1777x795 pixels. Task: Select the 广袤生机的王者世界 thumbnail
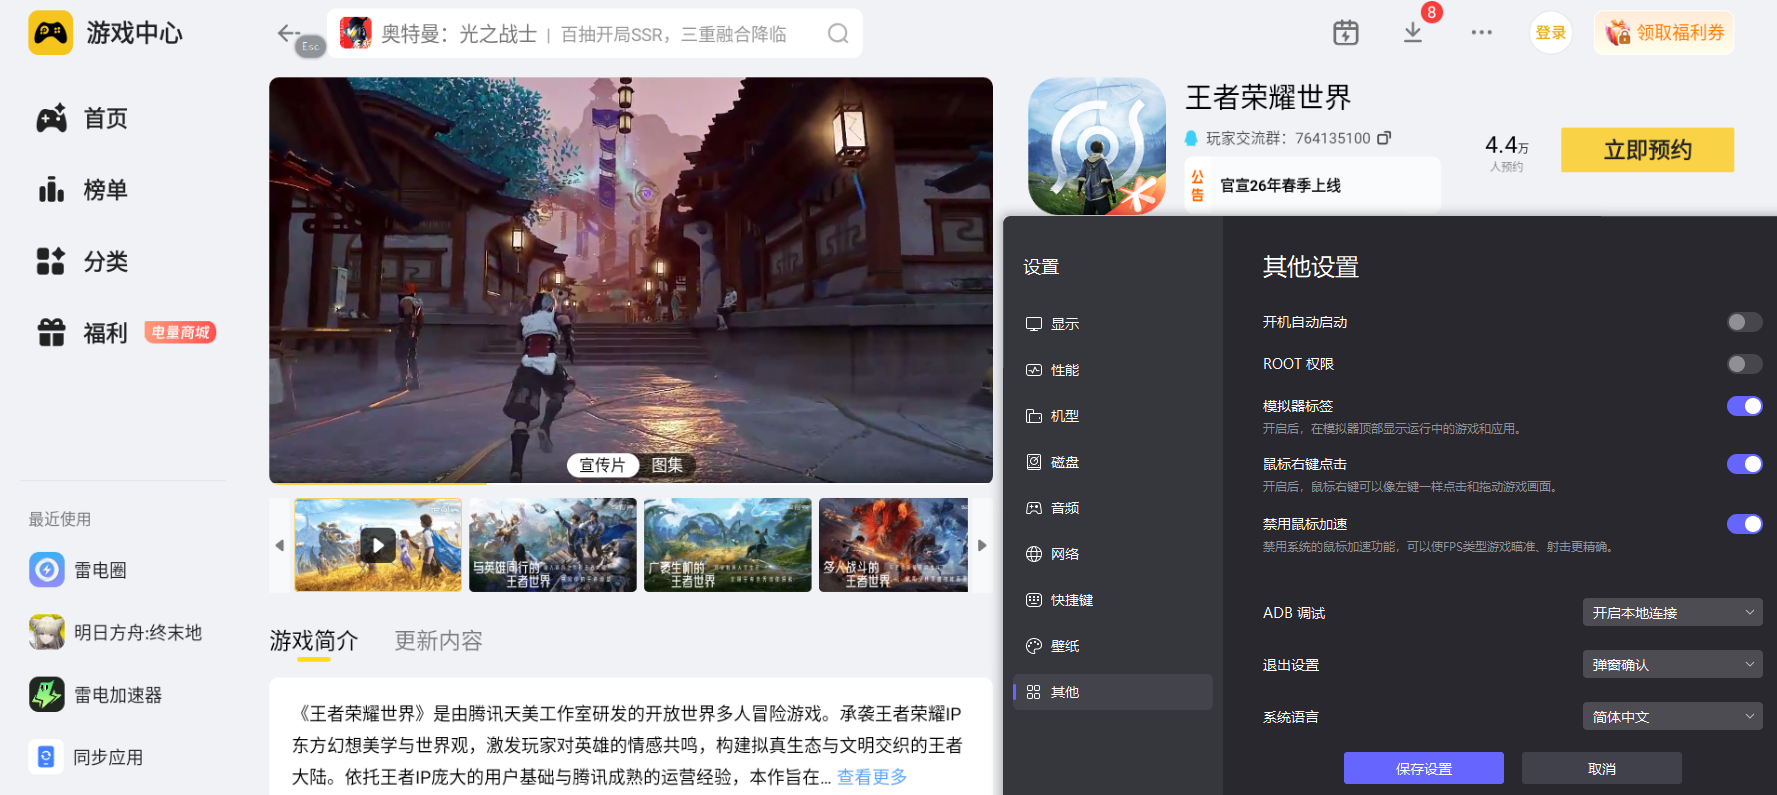tap(728, 545)
